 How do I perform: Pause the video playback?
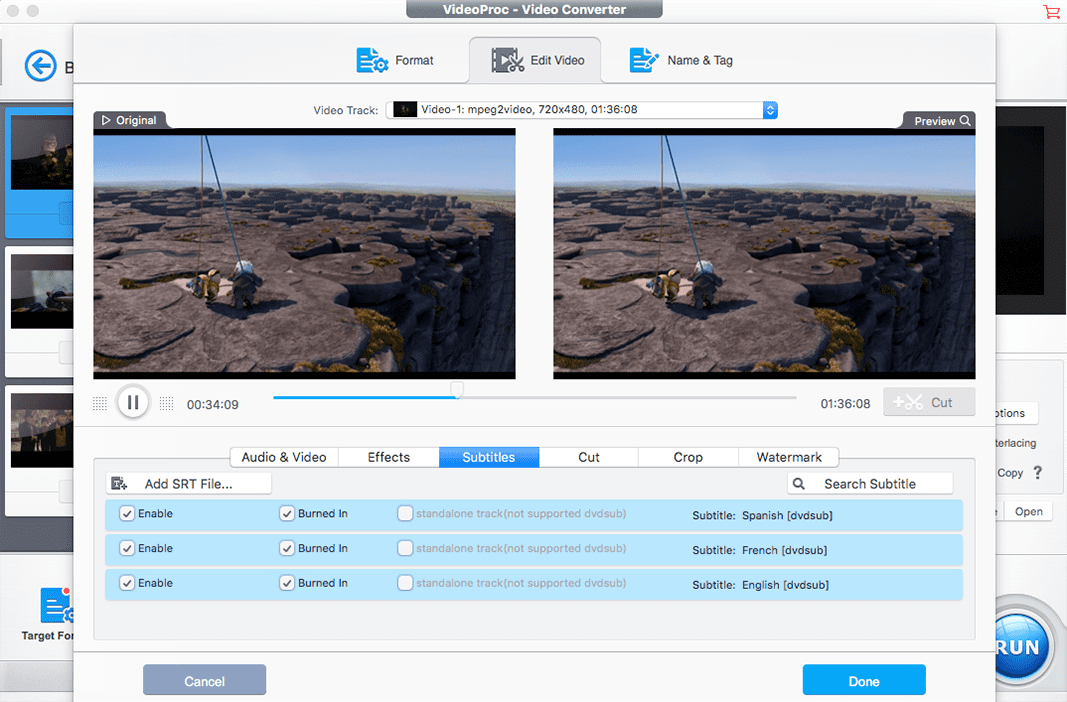(x=133, y=403)
